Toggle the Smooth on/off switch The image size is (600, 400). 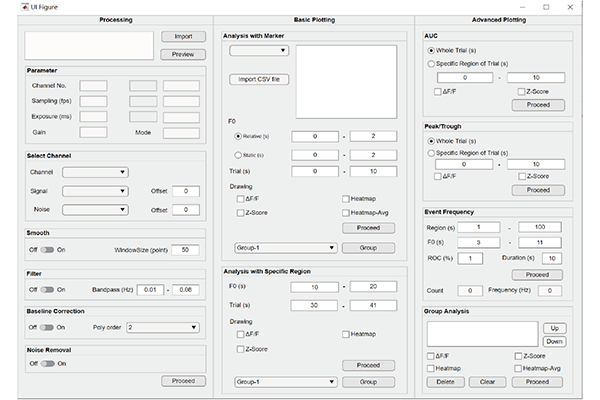tap(46, 249)
